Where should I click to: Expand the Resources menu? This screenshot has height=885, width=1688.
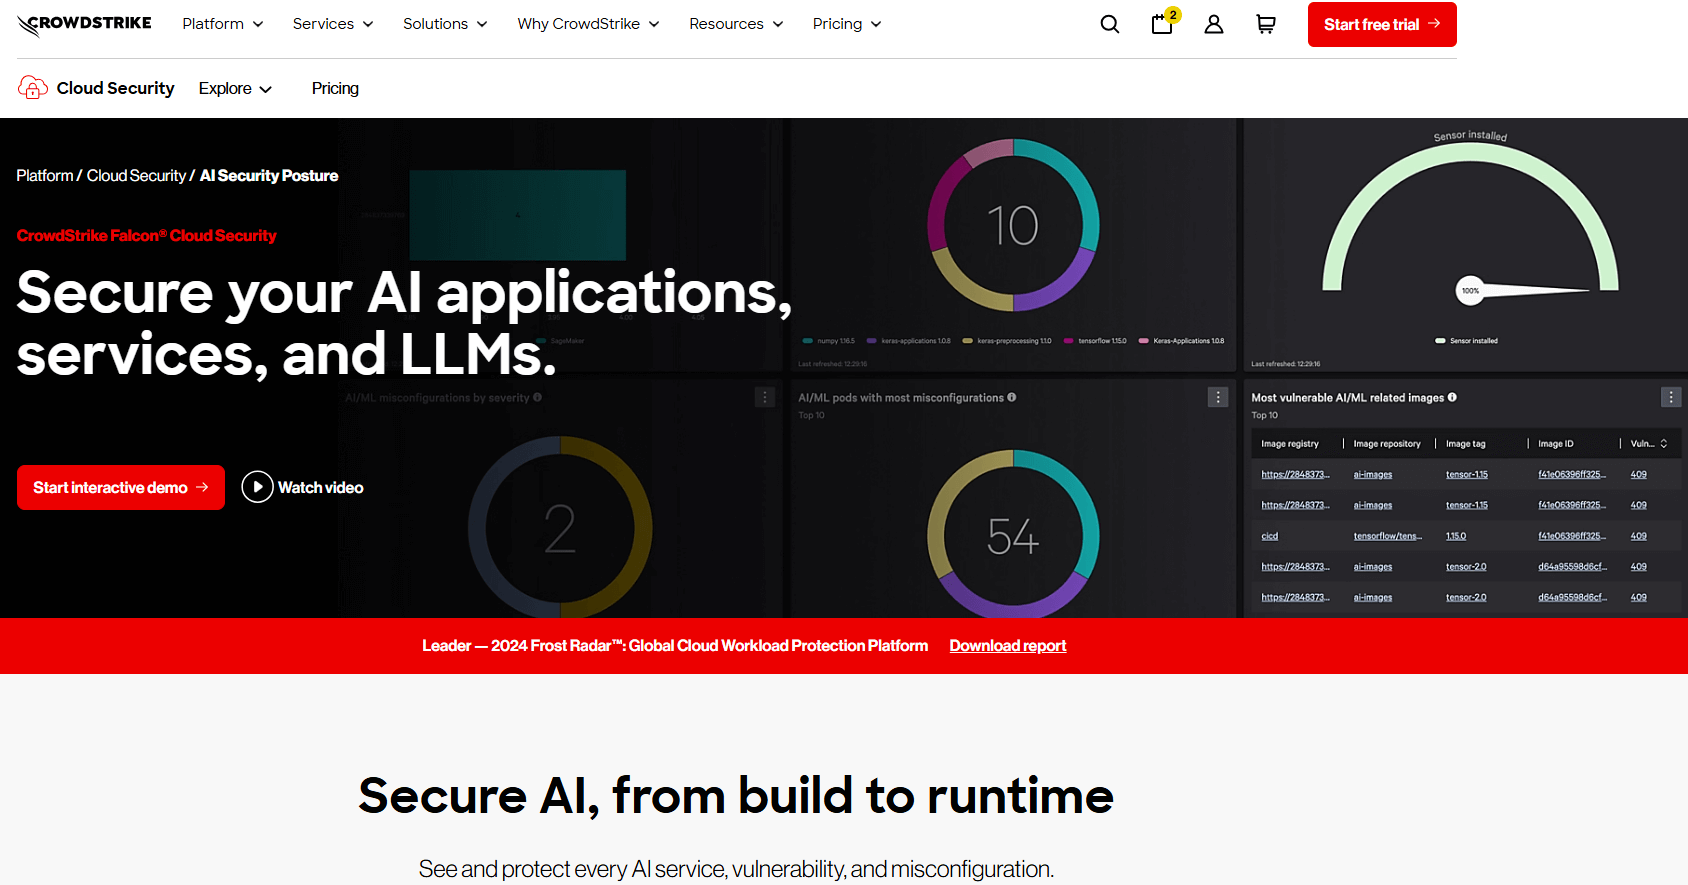pyautogui.click(x=736, y=24)
